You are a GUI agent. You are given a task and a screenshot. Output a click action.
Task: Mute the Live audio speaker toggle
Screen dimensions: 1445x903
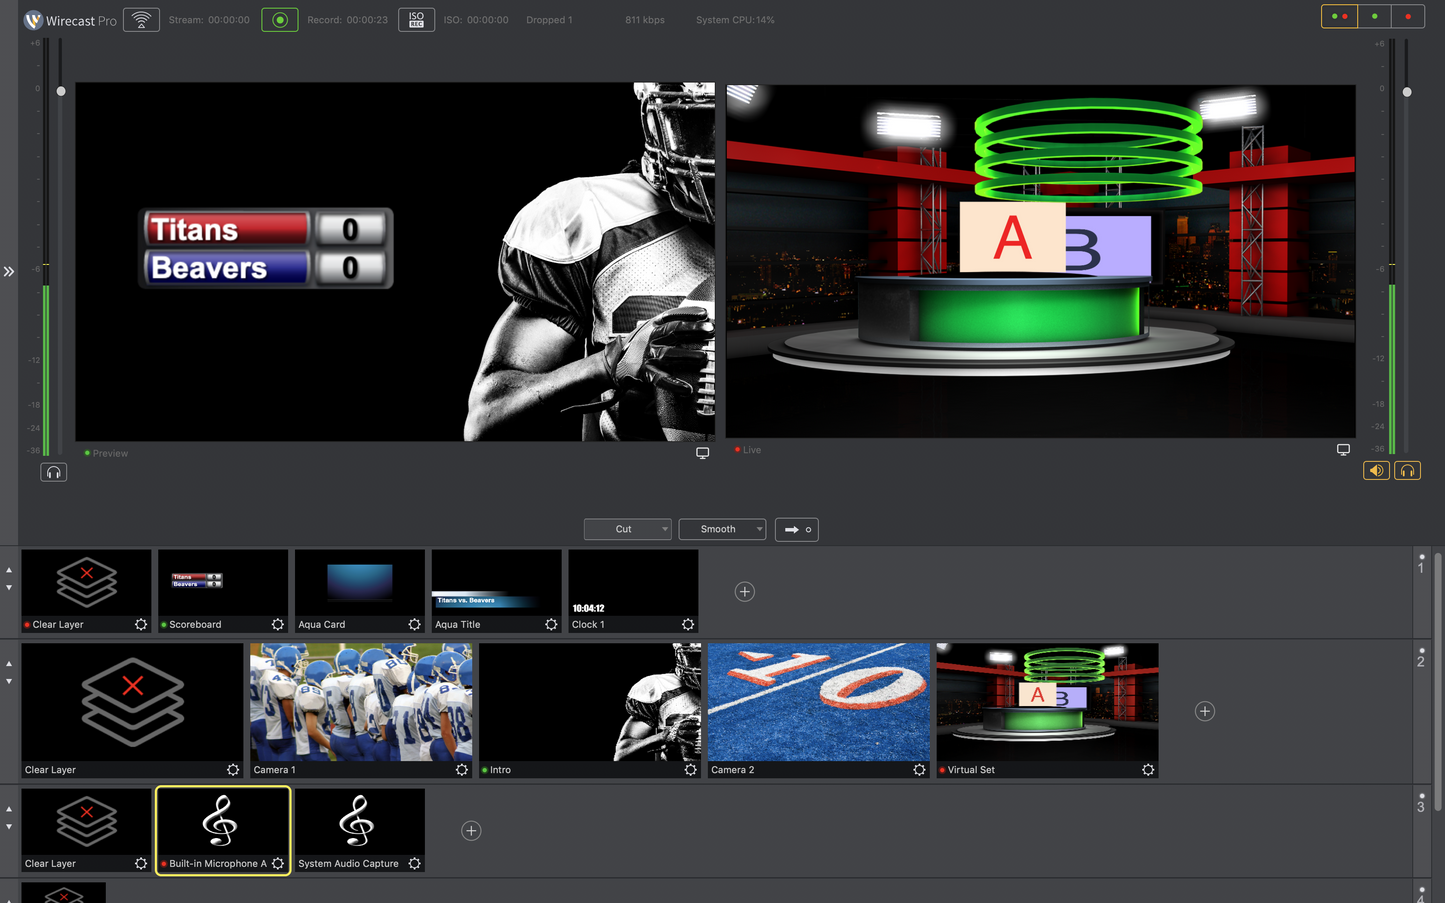(1376, 469)
